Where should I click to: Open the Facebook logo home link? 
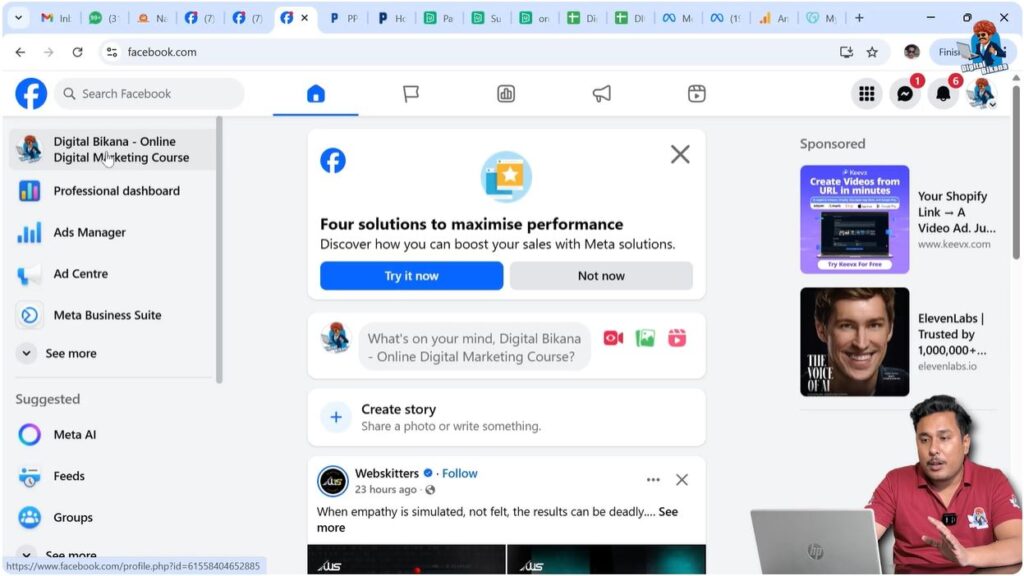click(x=31, y=94)
